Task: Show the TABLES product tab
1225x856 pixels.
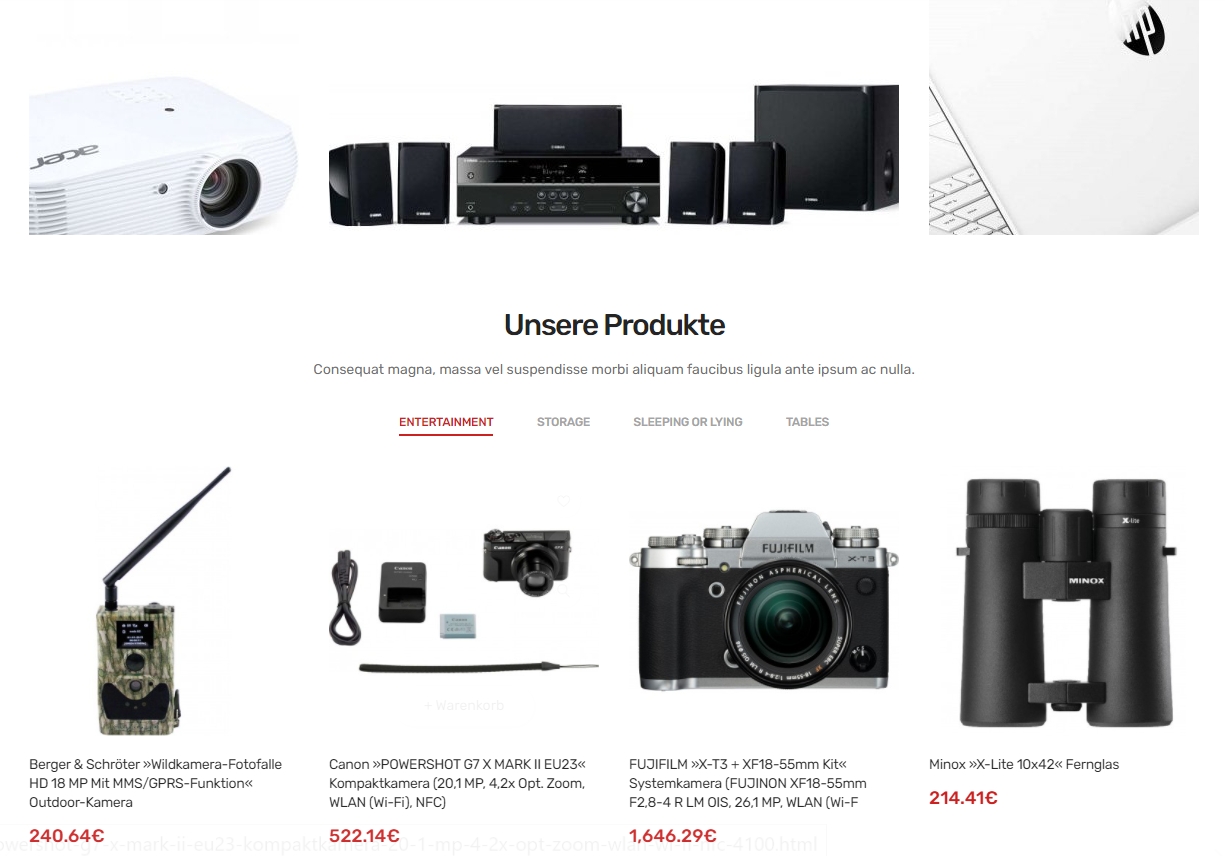Action: coord(807,422)
